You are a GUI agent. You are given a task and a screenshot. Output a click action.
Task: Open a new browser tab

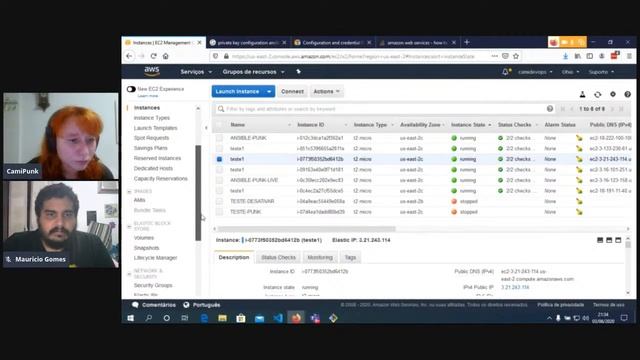[x=467, y=42]
